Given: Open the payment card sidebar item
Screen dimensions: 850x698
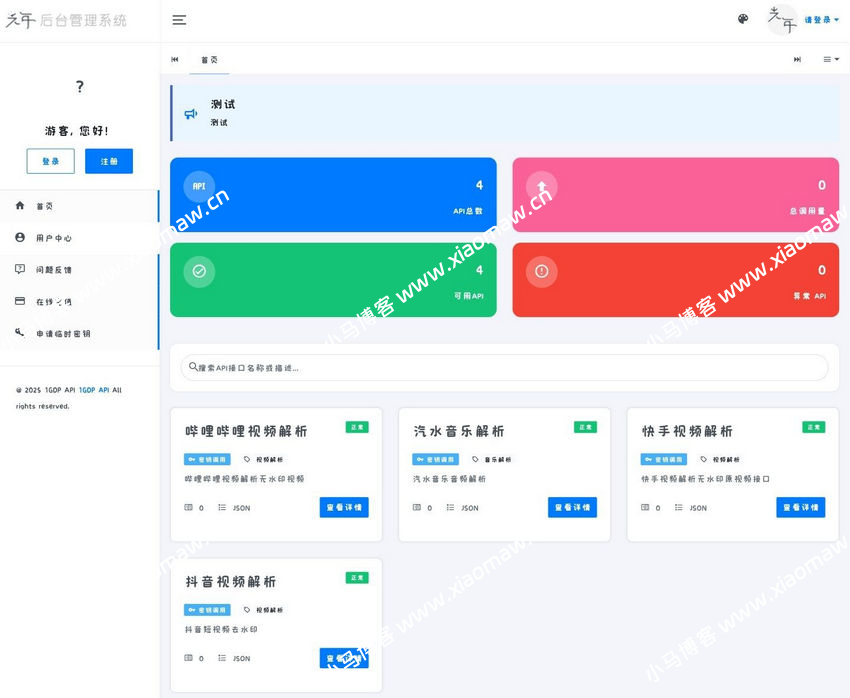Looking at the screenshot, I should click(x=79, y=301).
